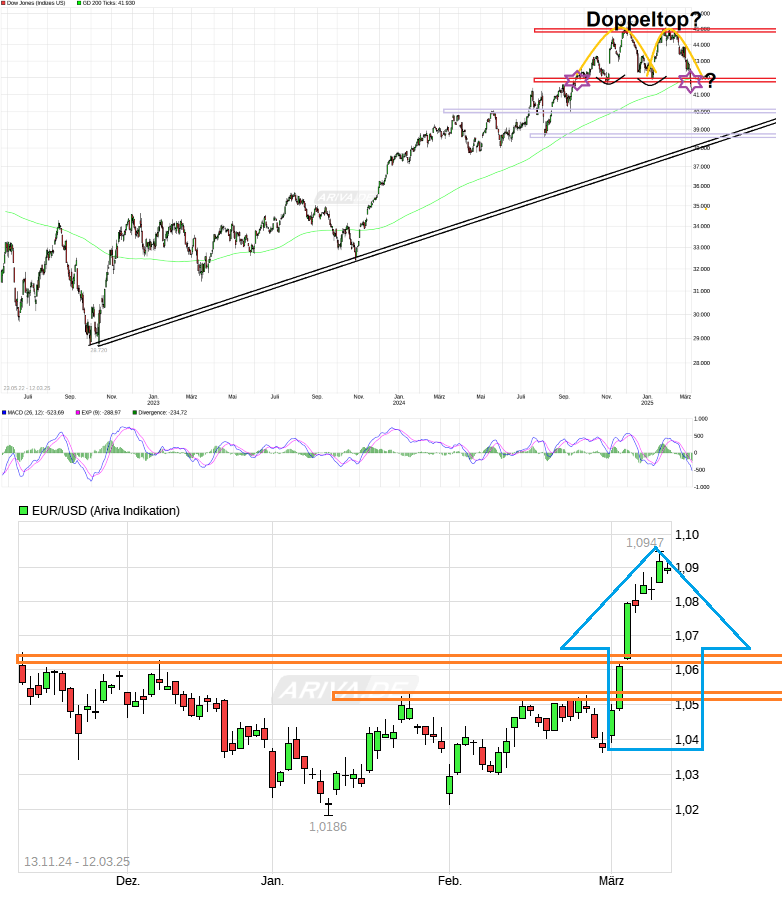
Task: Click the right purple star near question mark
Action: point(691,82)
